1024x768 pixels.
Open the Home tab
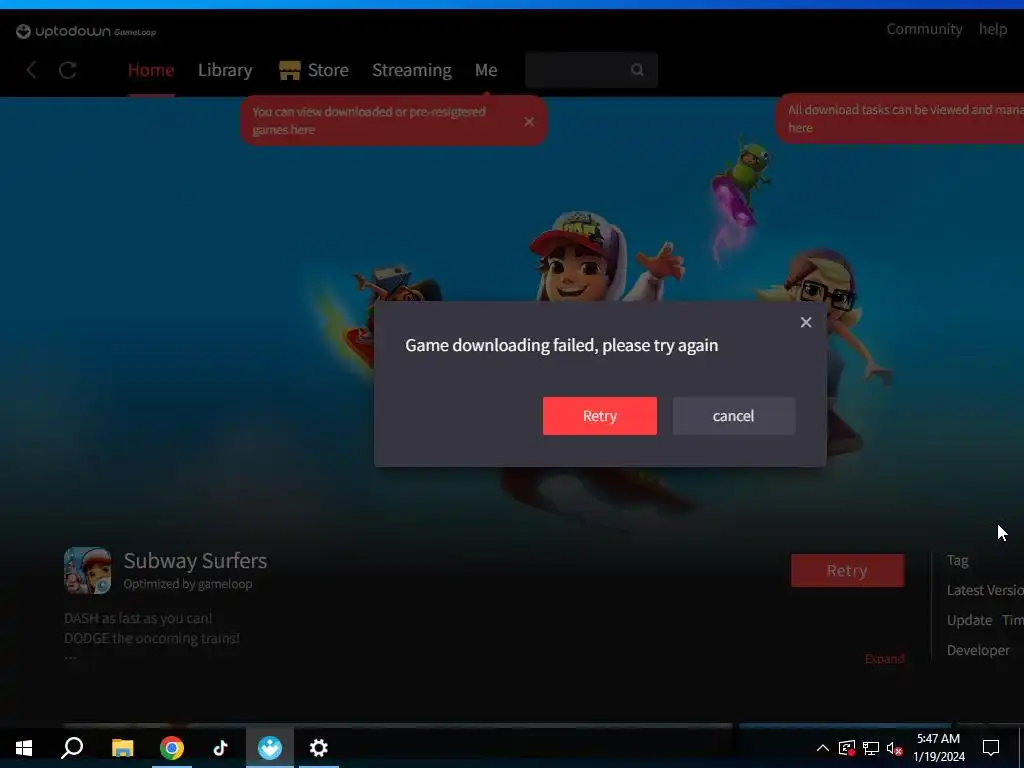click(151, 70)
